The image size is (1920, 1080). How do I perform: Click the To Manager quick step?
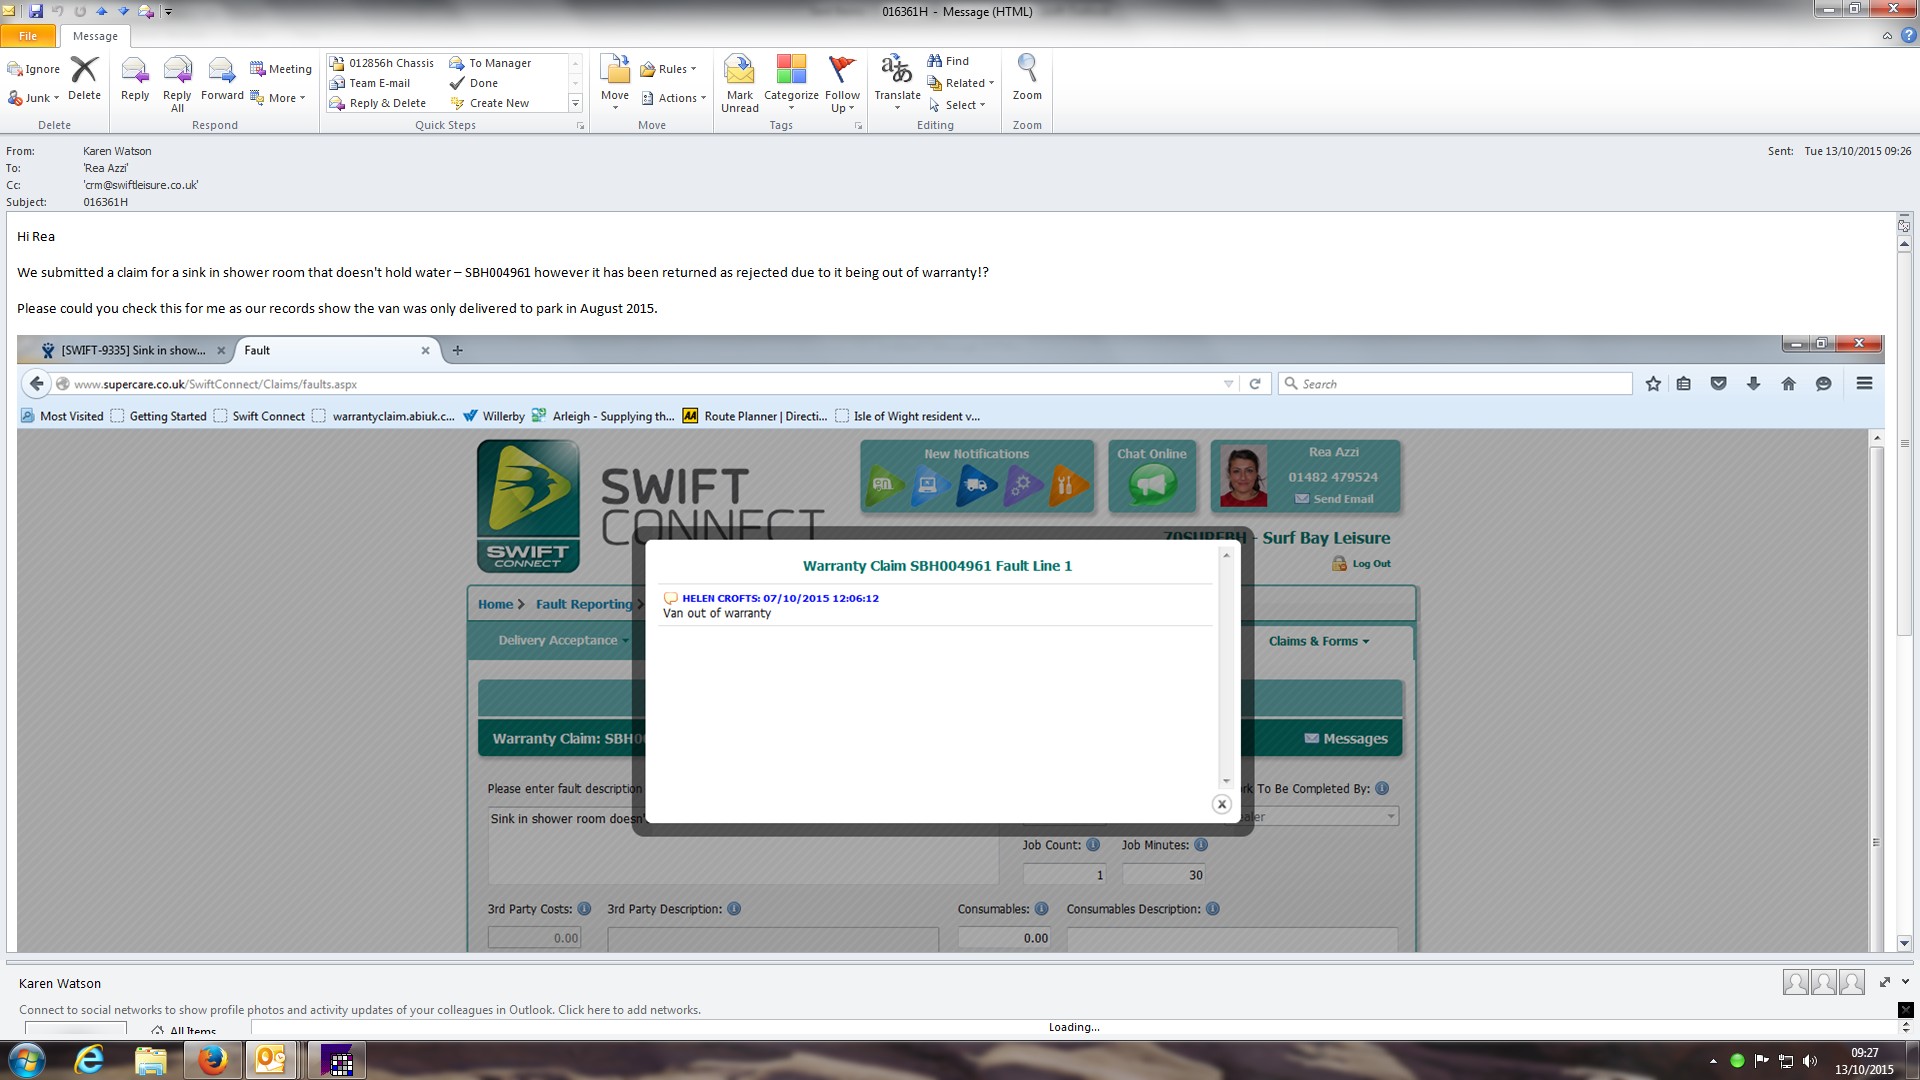click(498, 63)
